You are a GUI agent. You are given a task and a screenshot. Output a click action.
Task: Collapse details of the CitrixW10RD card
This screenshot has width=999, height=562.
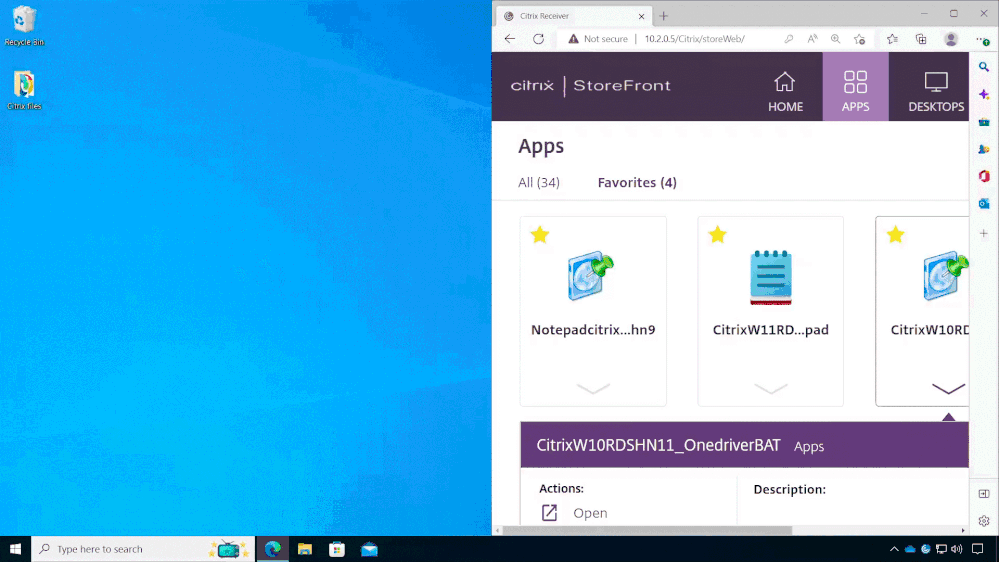tap(948, 388)
